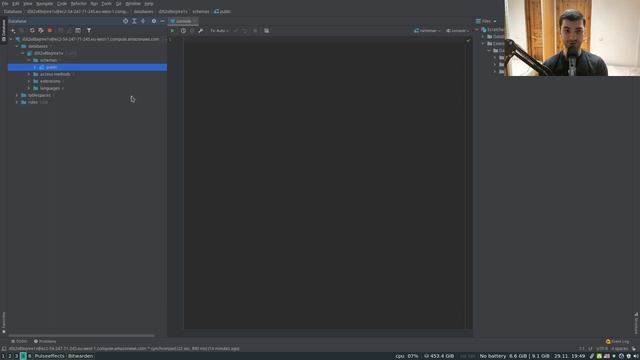640x360 pixels.
Task: Expand the extensions folder
Action: (x=29, y=81)
